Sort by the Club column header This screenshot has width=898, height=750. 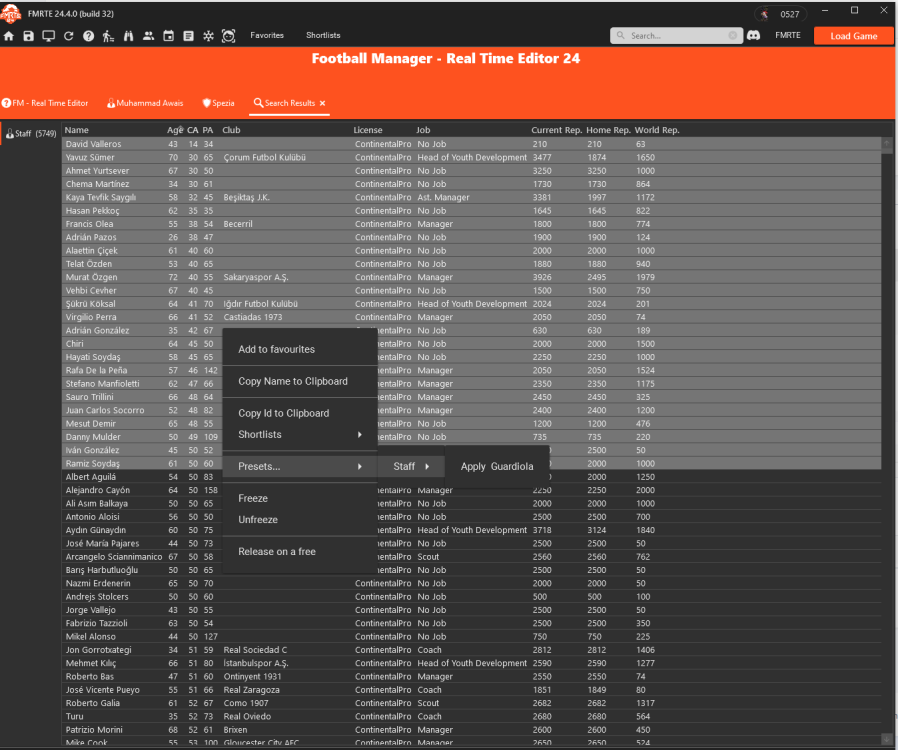[x=231, y=130]
